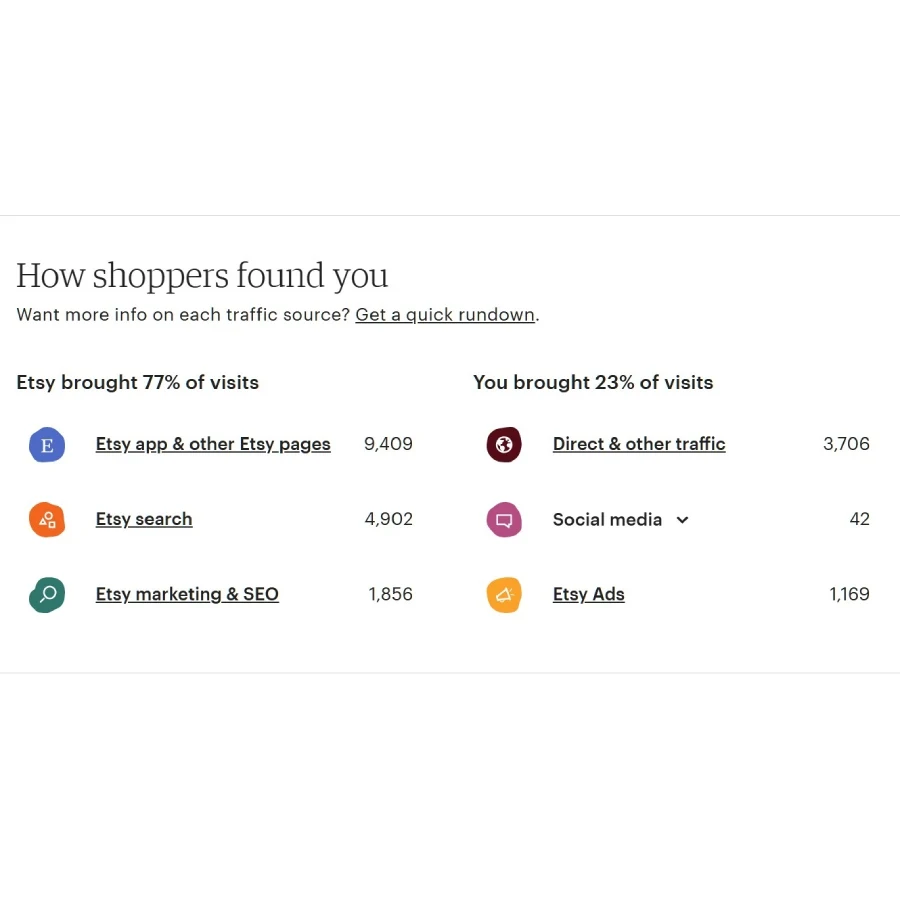Click the orange Etsy search shapes icon
The width and height of the screenshot is (900, 900).
point(47,519)
